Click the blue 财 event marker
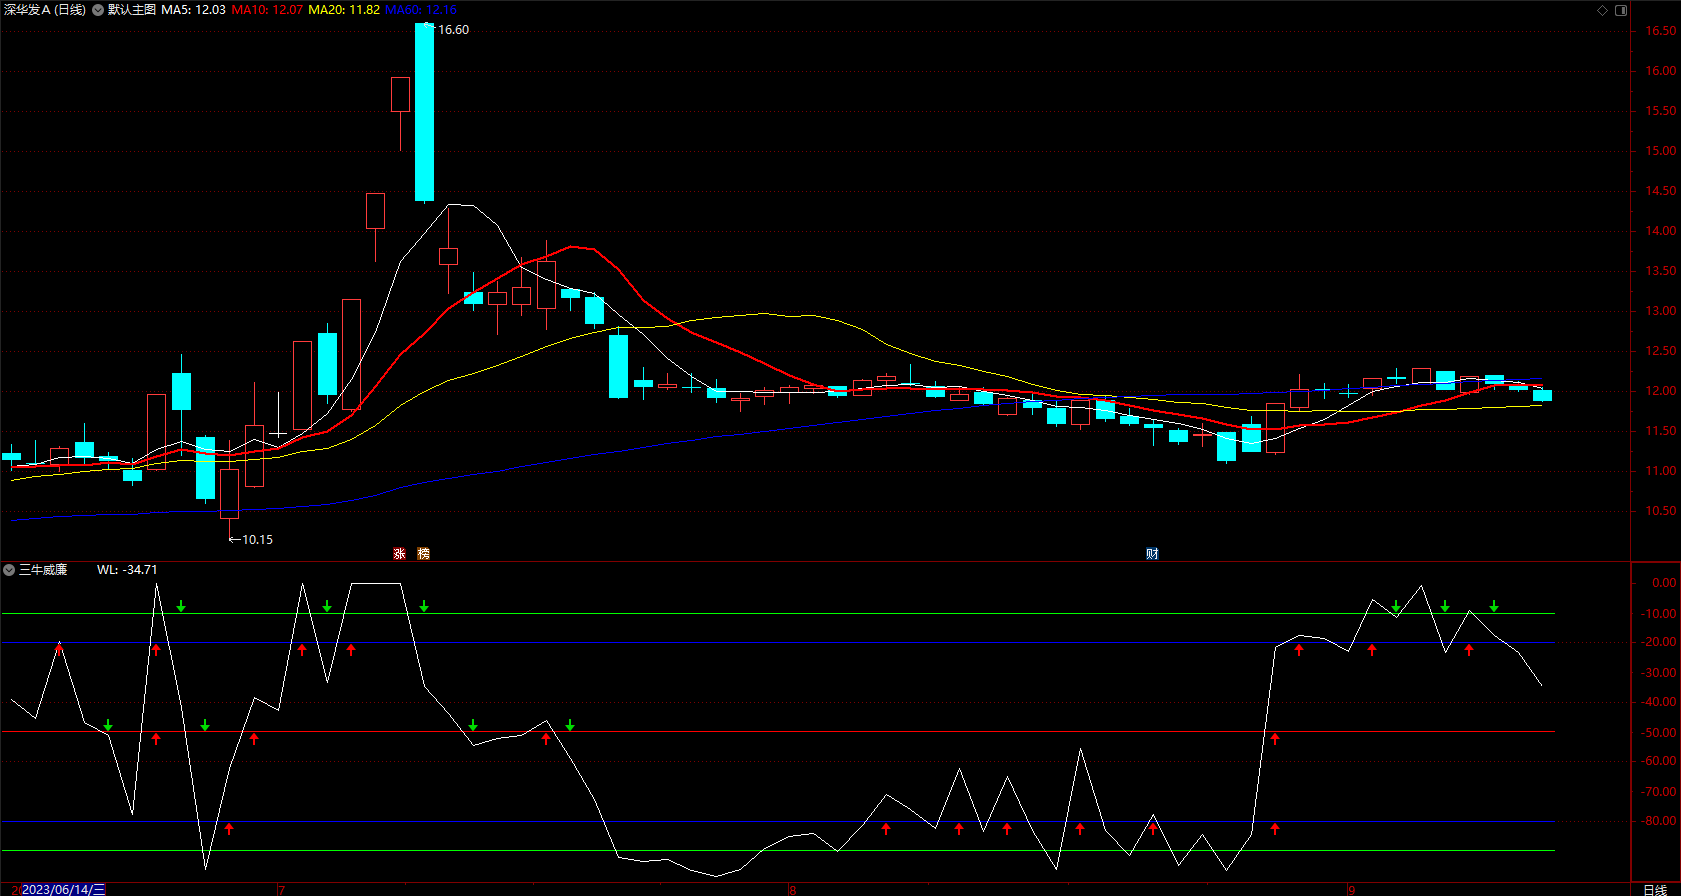The height and width of the screenshot is (896, 1681). 1152,553
